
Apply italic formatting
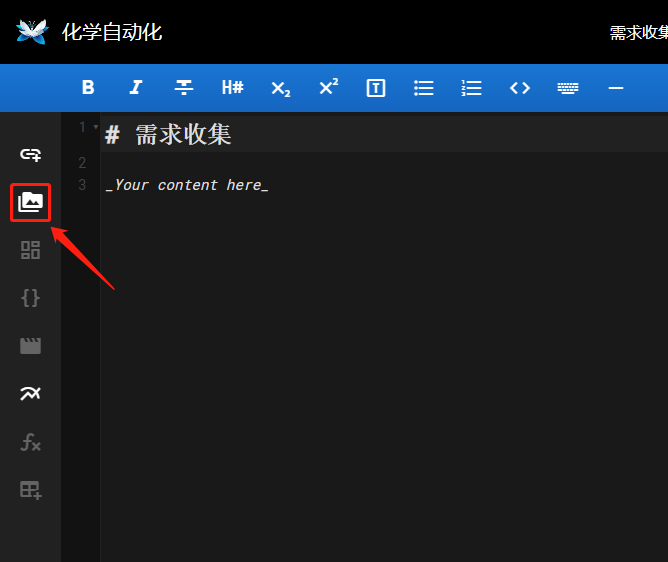[136, 88]
